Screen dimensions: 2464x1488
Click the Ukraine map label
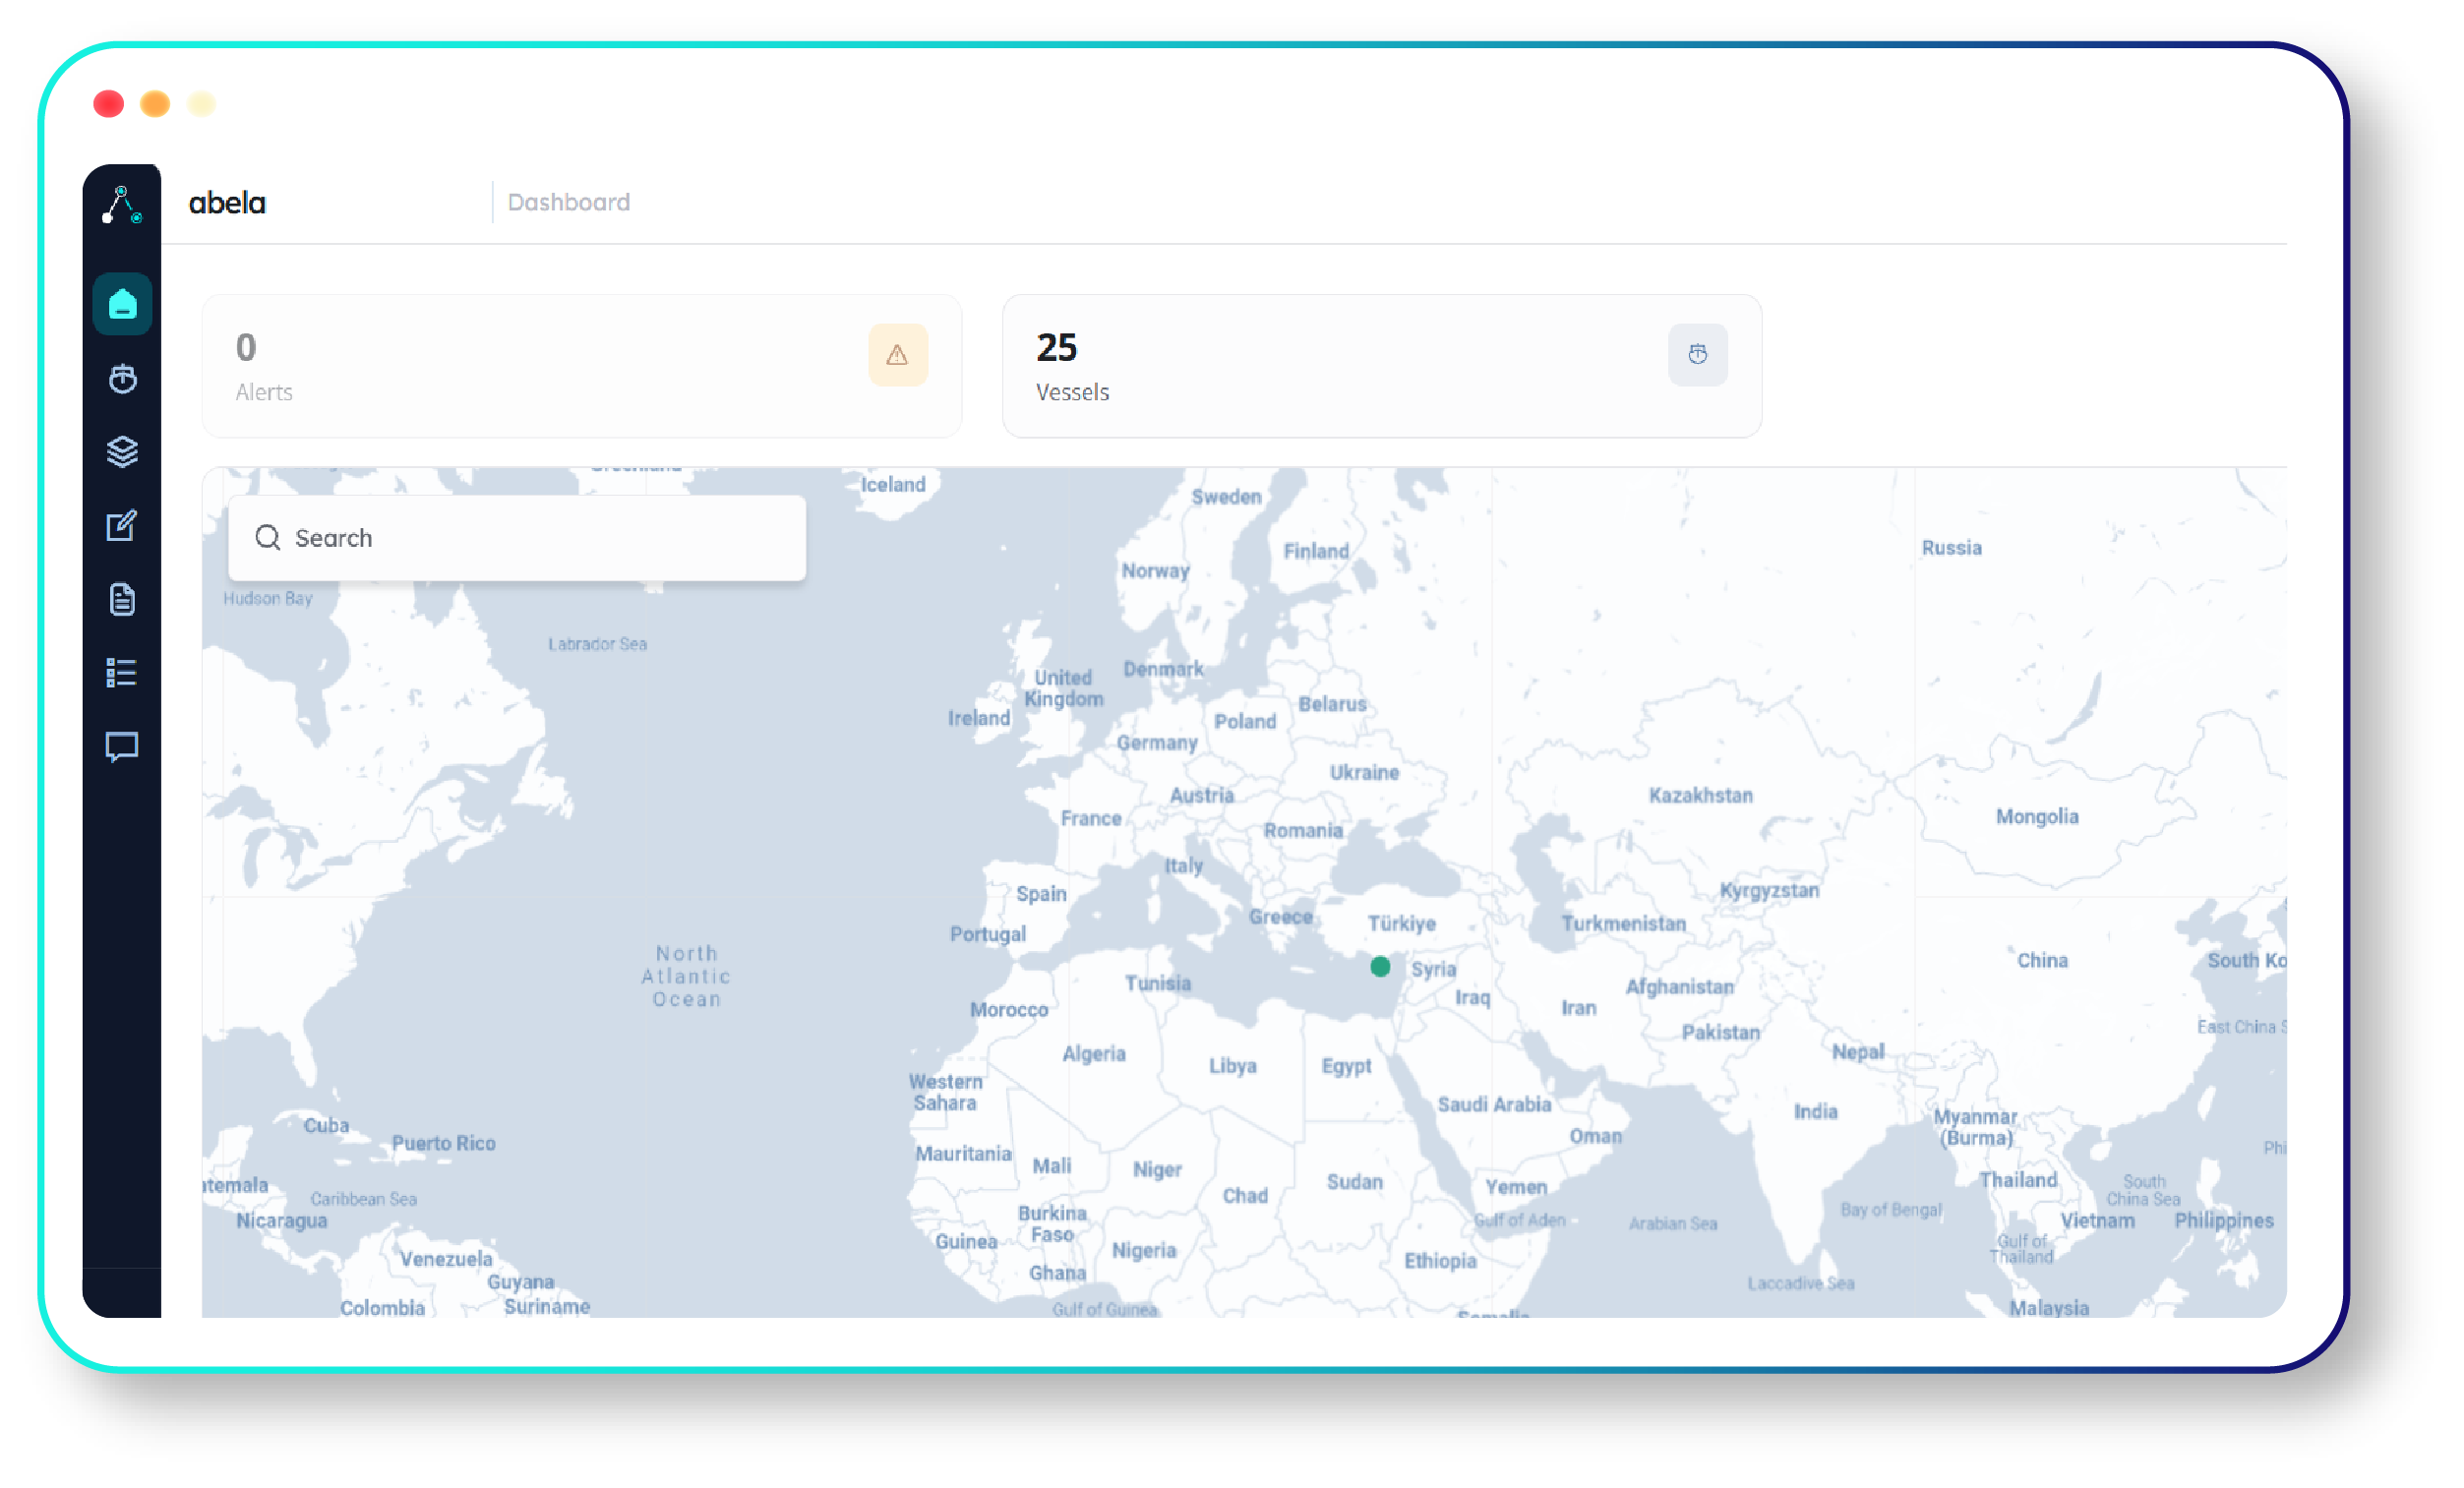pos(1364,773)
